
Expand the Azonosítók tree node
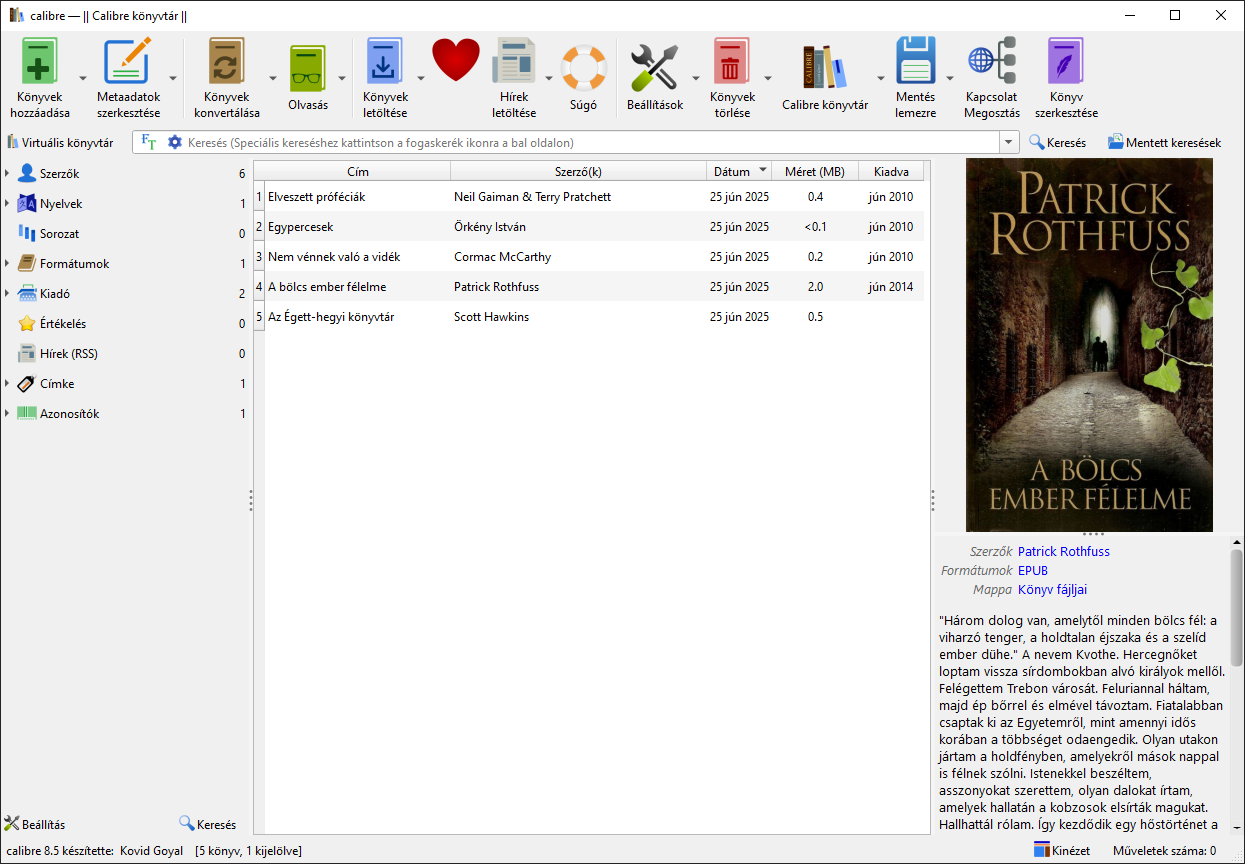7,414
